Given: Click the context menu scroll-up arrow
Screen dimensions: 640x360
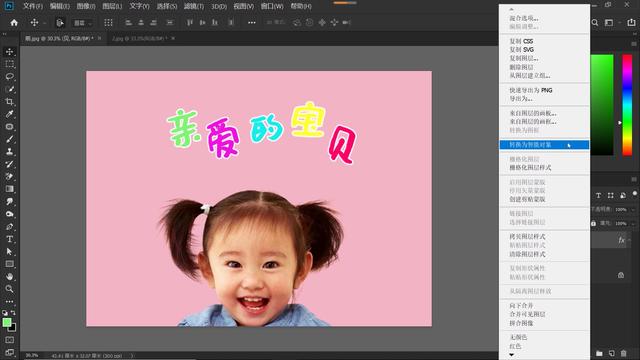Looking at the screenshot, I should 511,9.
